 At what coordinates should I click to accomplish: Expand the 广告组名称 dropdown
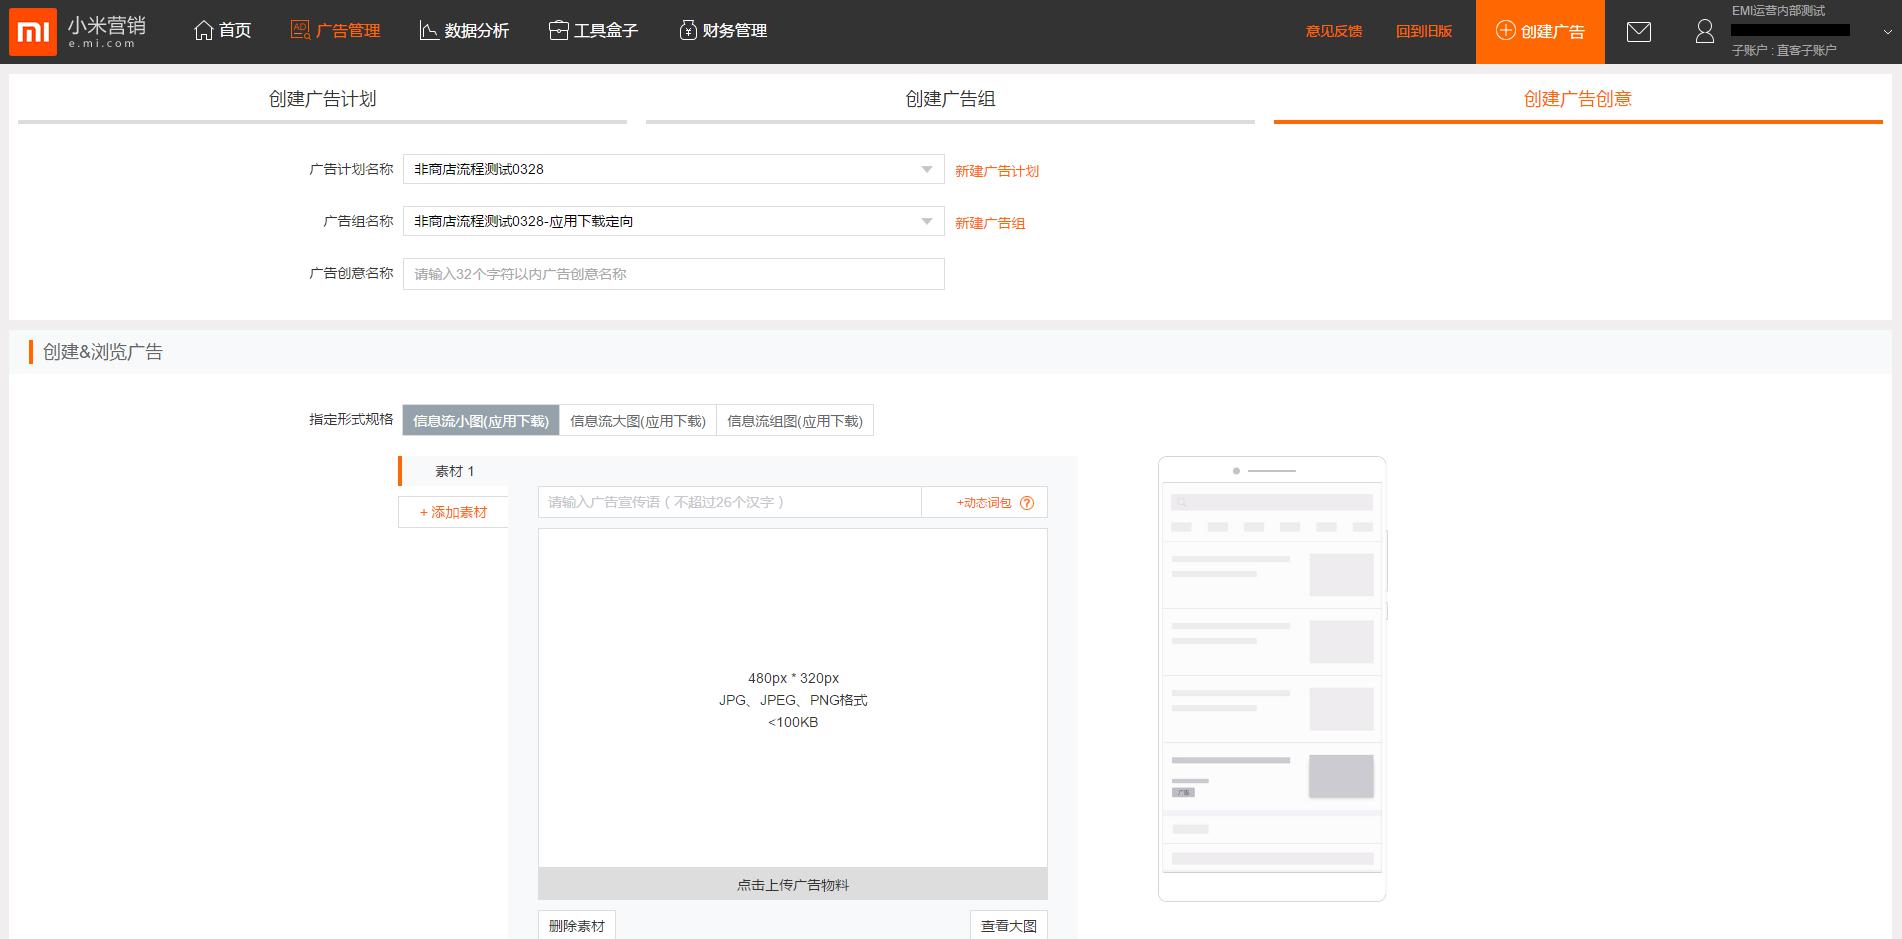click(x=926, y=221)
